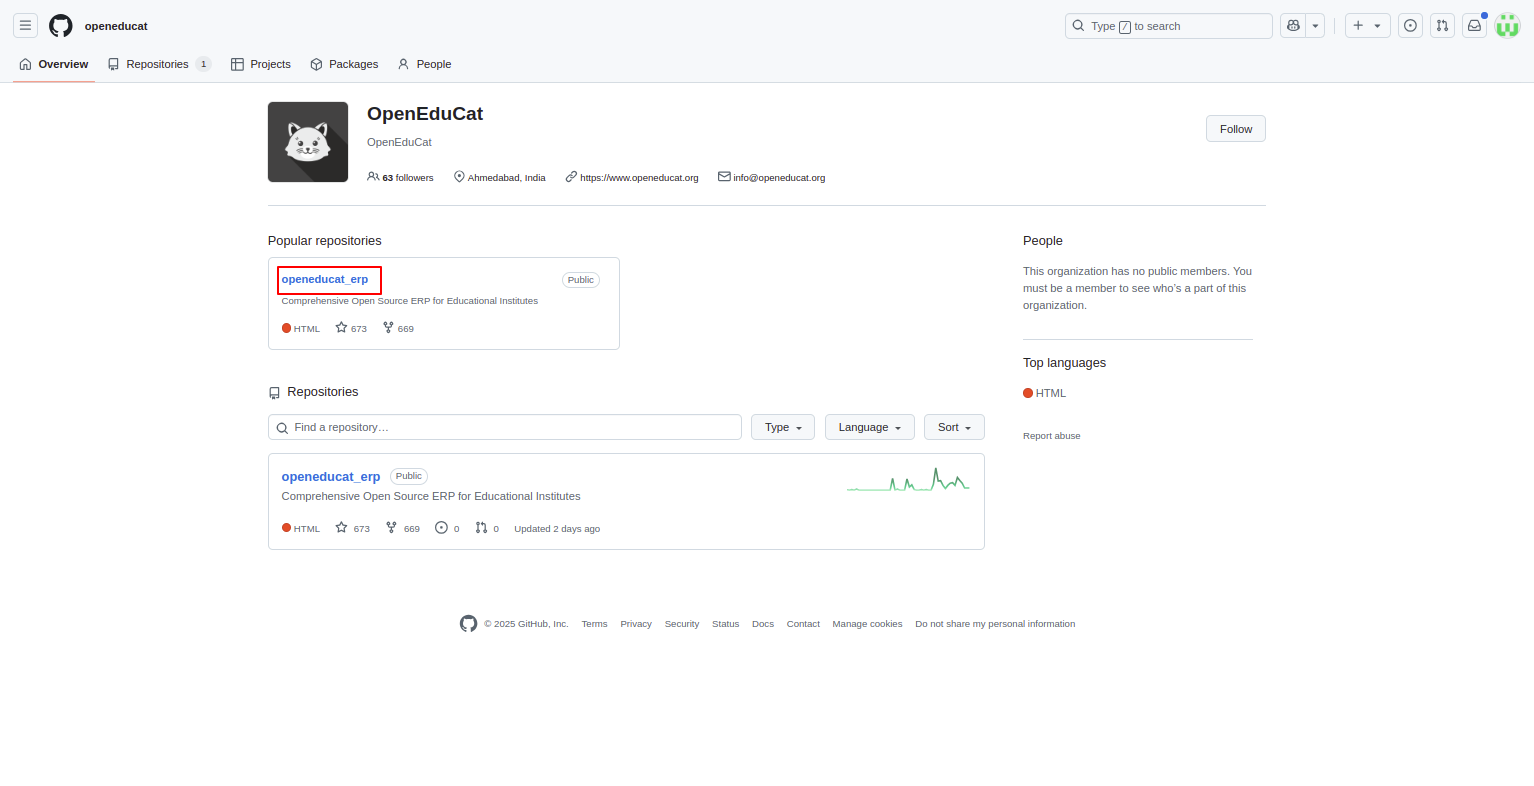Expand the Copilot dropdown arrow
The height and width of the screenshot is (786, 1534).
pos(1315,26)
